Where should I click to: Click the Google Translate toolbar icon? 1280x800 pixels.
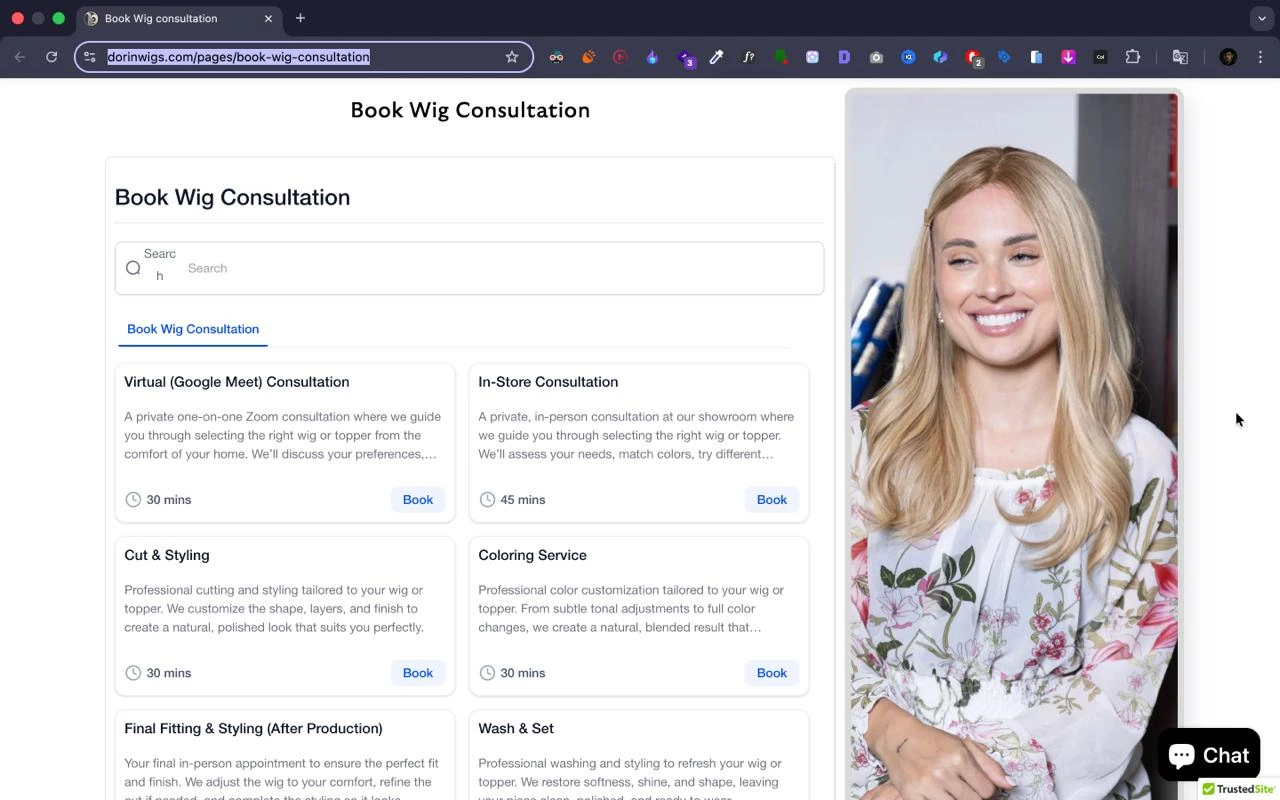[x=1180, y=57]
